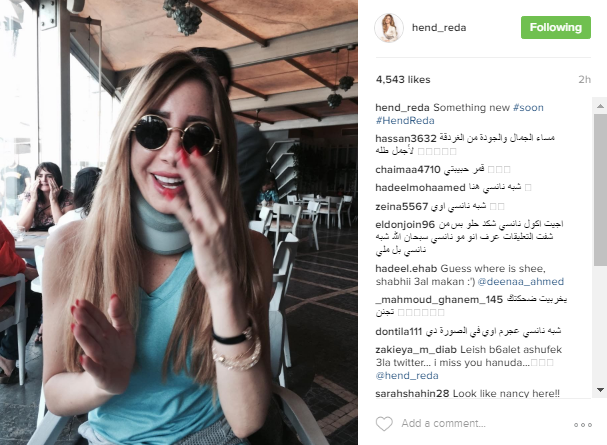The image size is (607, 445).
Task: Open commenter hassan3632's profile
Action: pyautogui.click(x=406, y=139)
